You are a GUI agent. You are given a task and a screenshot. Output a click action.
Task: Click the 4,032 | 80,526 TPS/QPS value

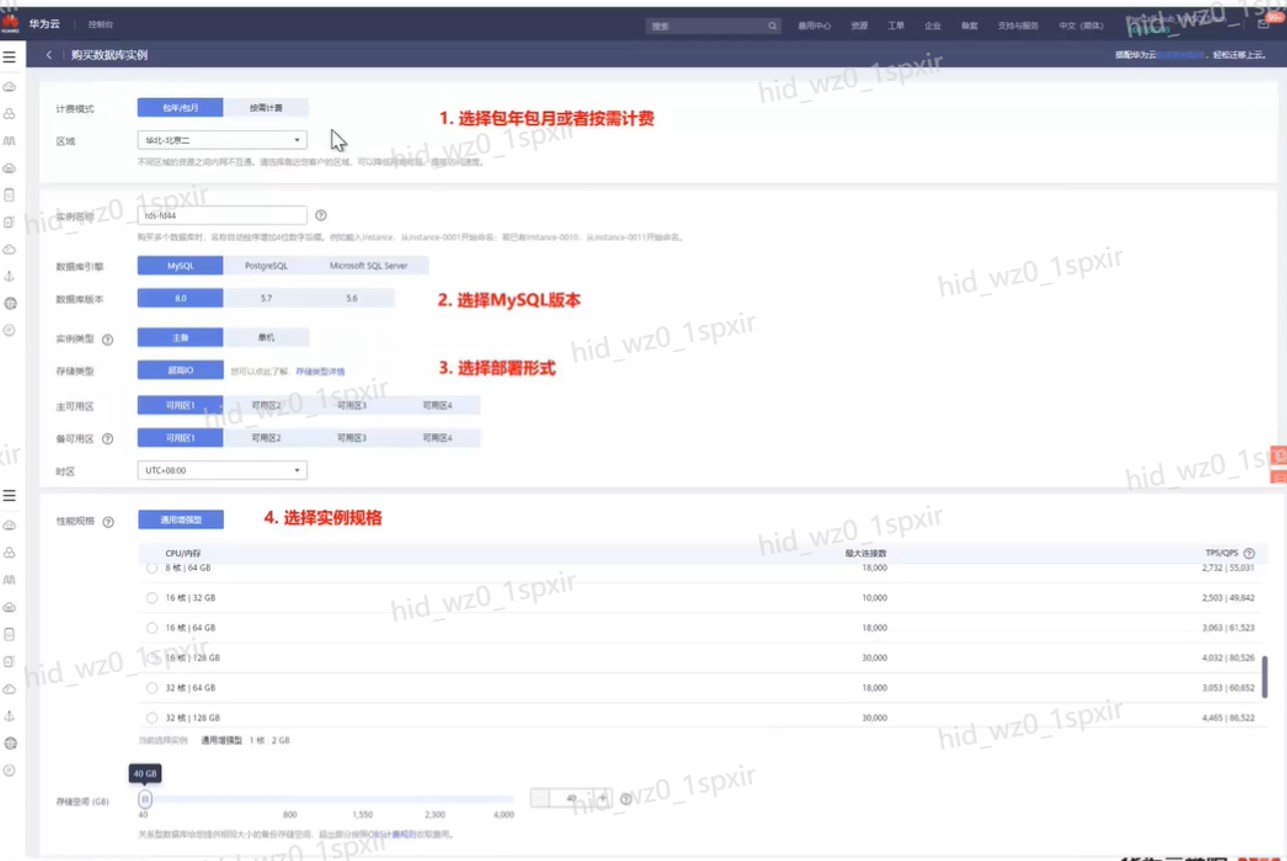(x=1228, y=658)
